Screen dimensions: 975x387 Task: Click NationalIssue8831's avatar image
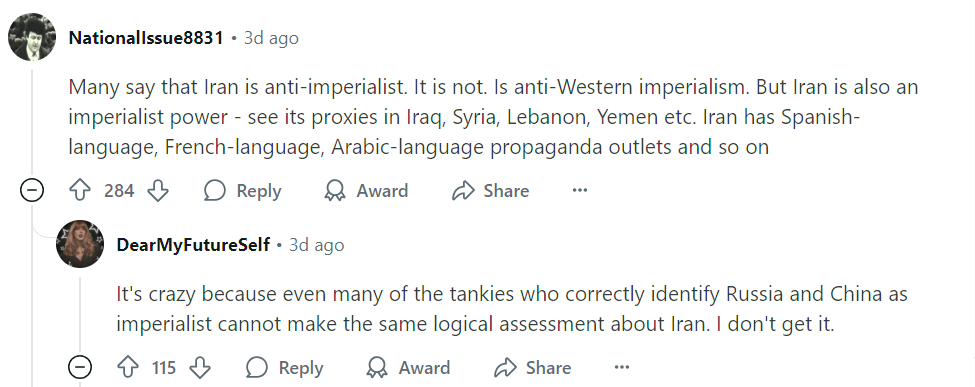32,37
